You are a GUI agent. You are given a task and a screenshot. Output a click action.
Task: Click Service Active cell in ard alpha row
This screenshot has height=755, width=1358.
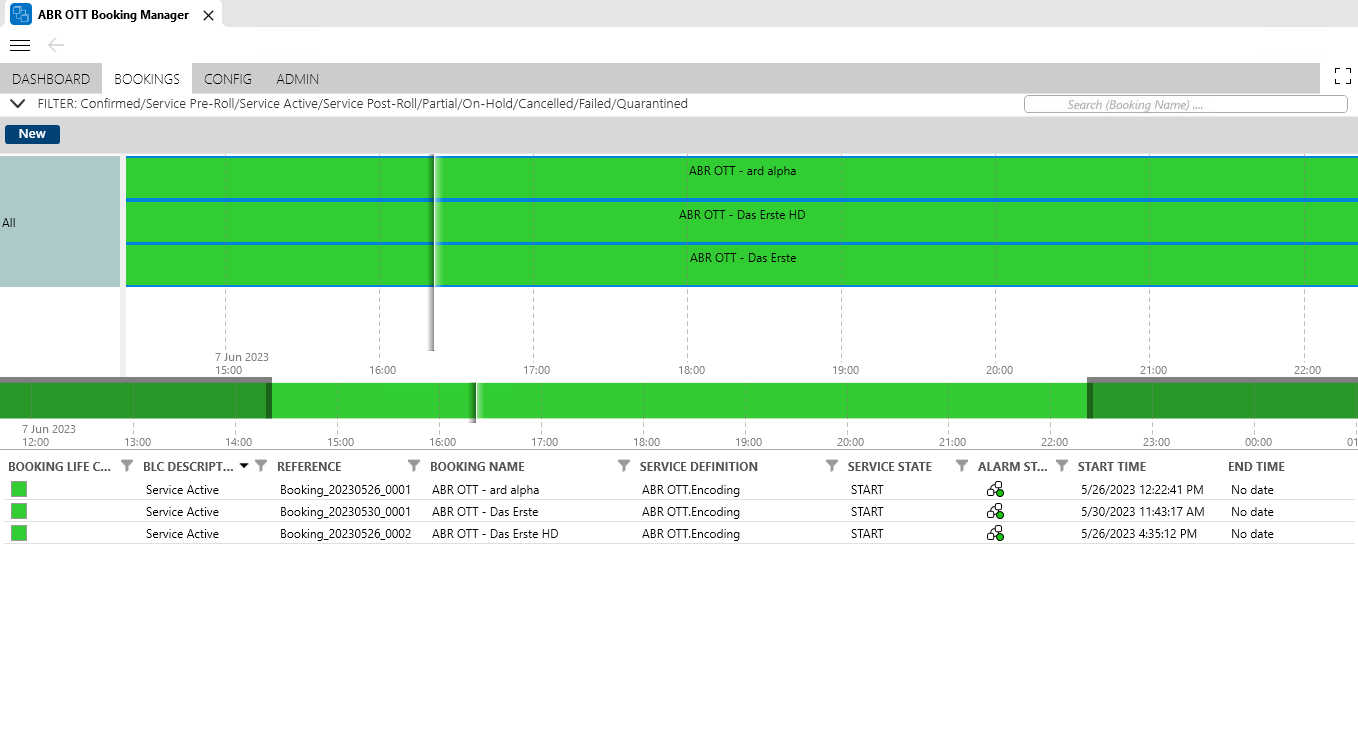[182, 490]
